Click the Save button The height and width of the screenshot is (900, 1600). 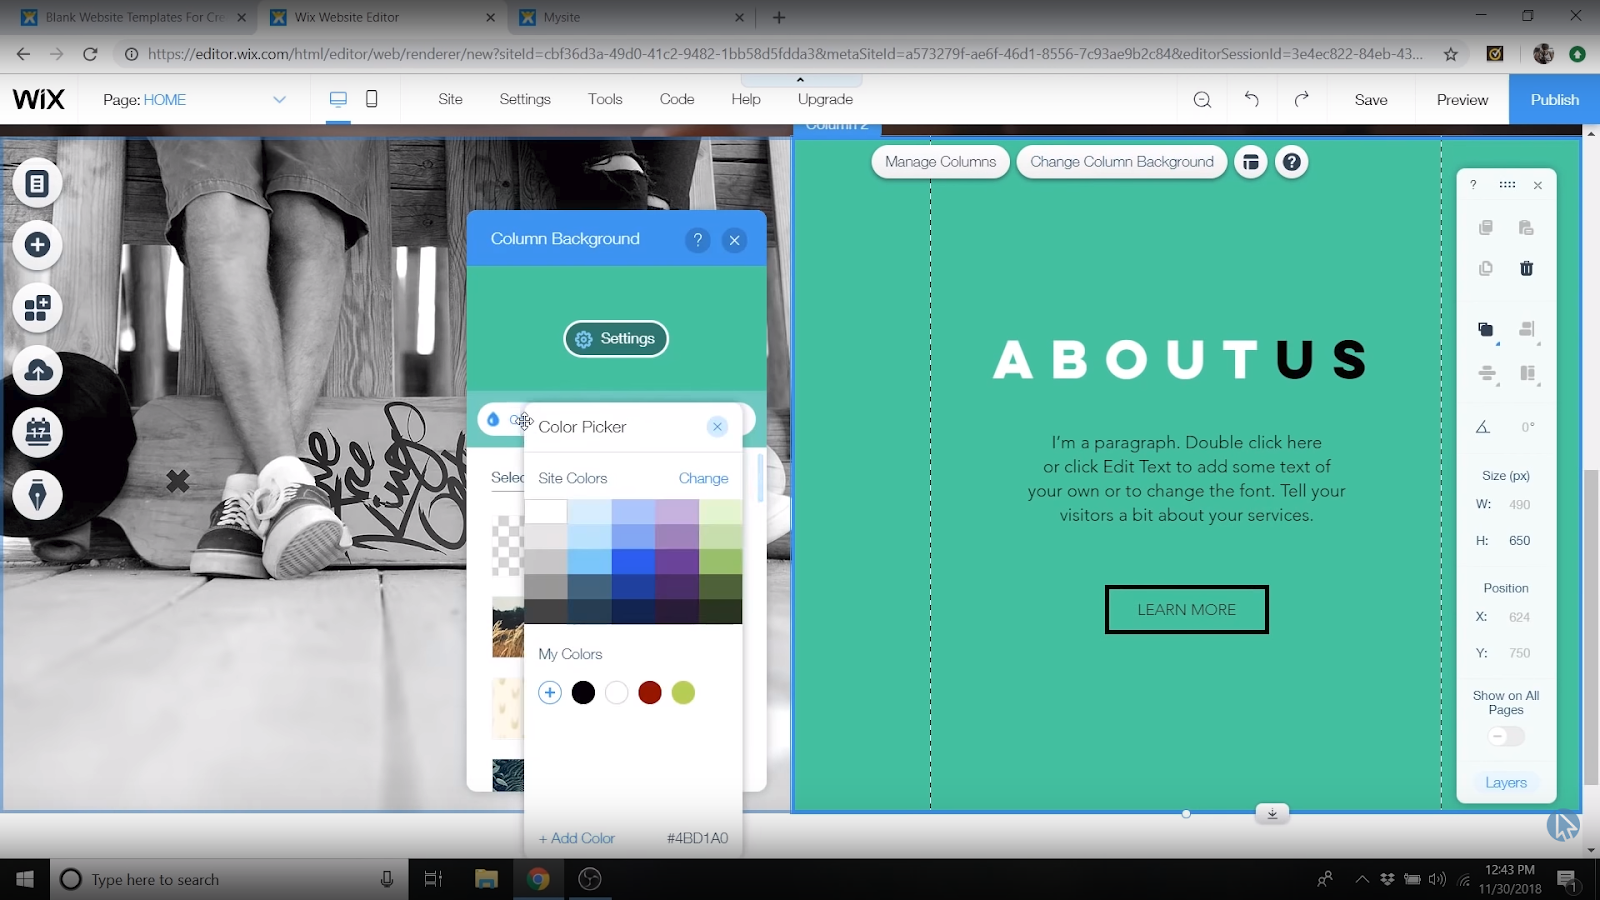[1371, 99]
